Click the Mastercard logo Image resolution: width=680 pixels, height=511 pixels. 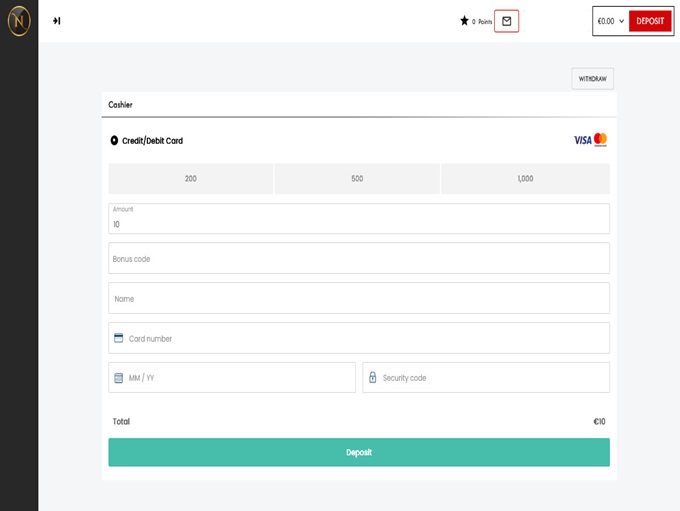tap(600, 140)
